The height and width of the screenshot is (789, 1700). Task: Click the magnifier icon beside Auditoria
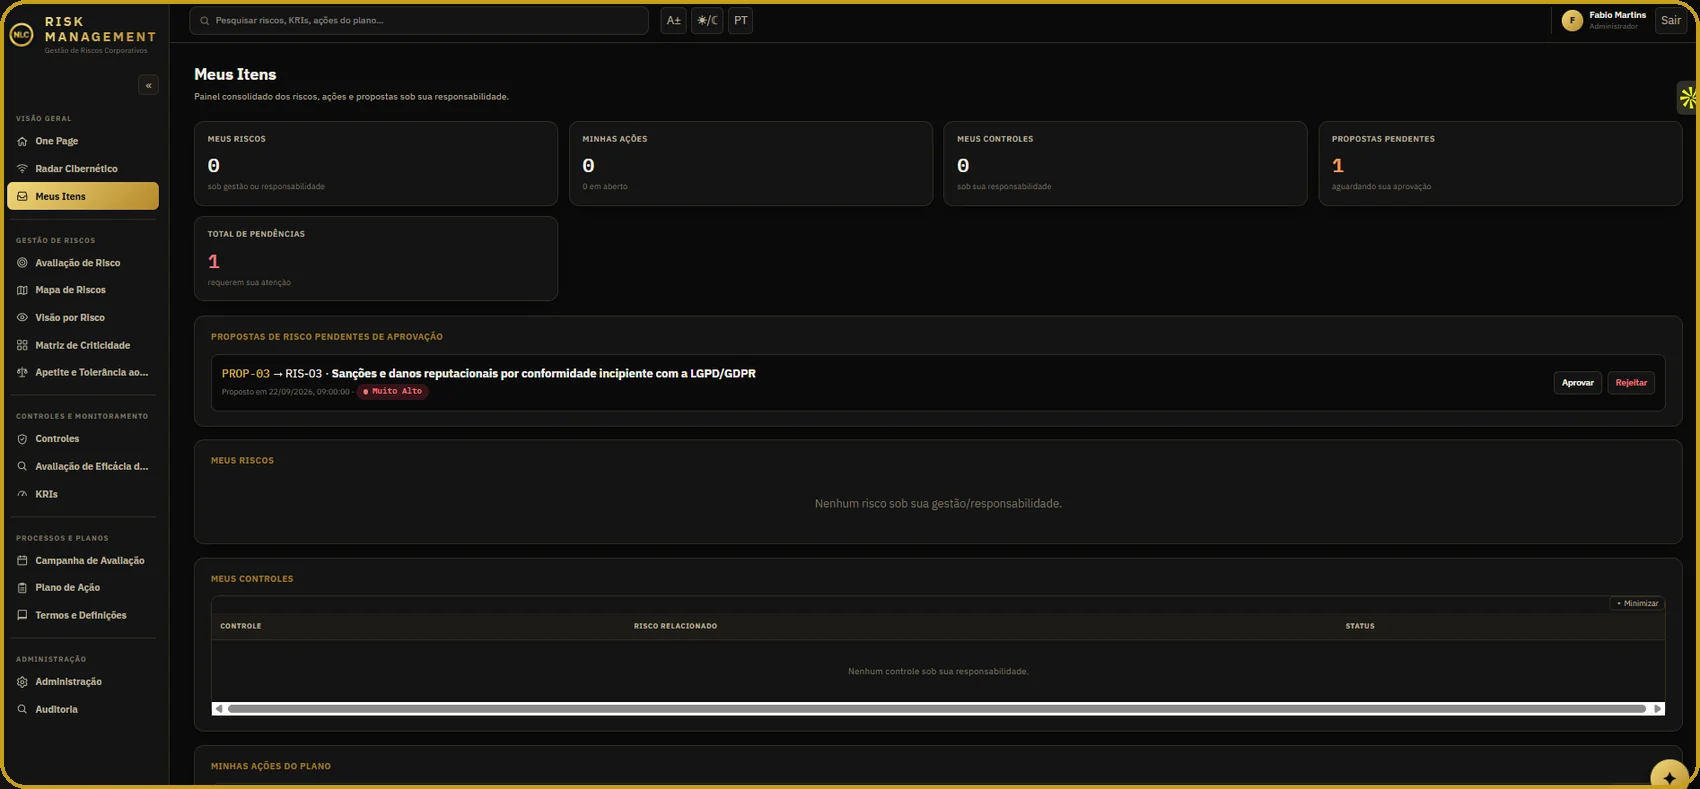coord(22,709)
